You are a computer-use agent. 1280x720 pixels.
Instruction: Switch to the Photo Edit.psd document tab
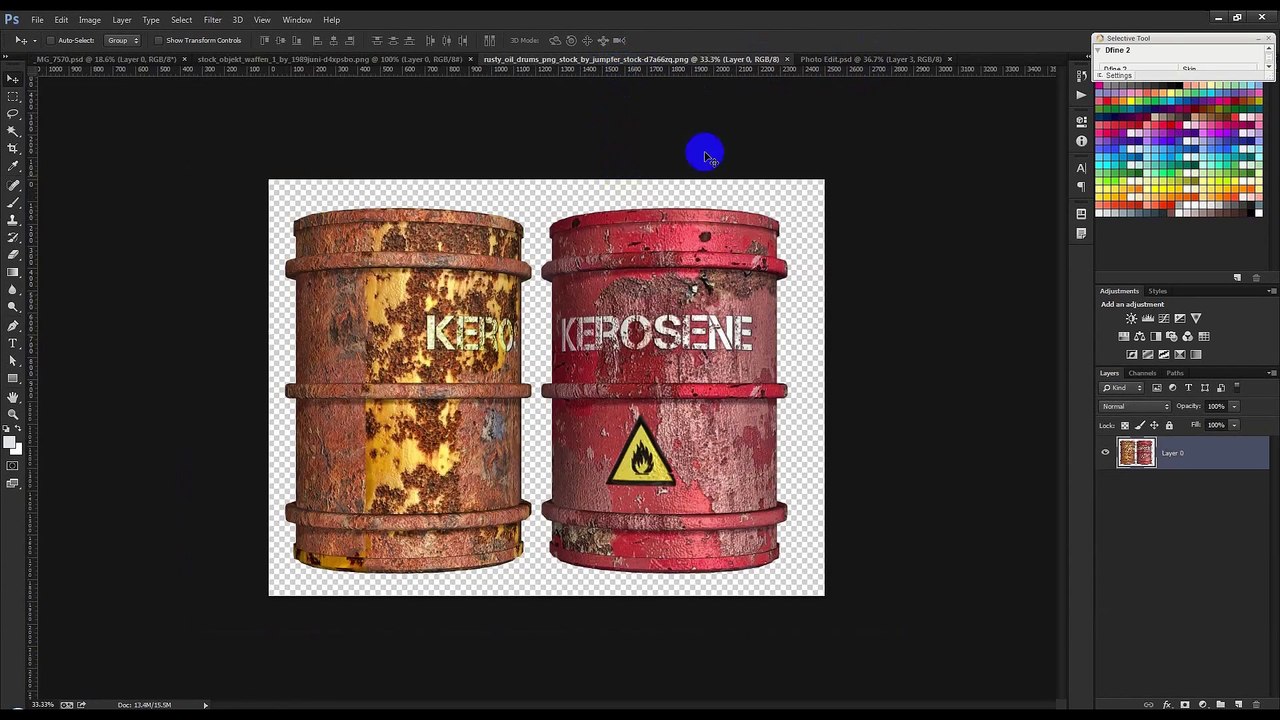coord(871,59)
